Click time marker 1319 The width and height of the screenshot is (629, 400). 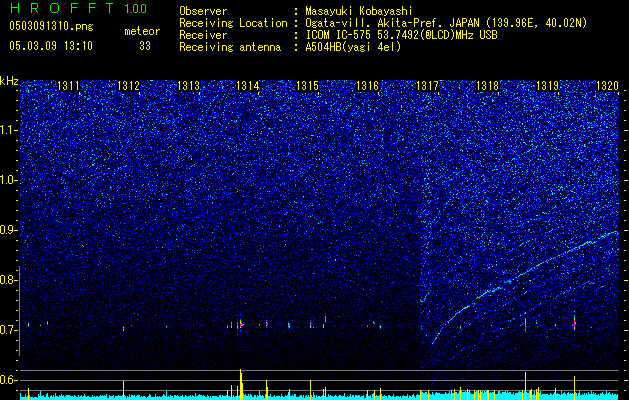(548, 86)
